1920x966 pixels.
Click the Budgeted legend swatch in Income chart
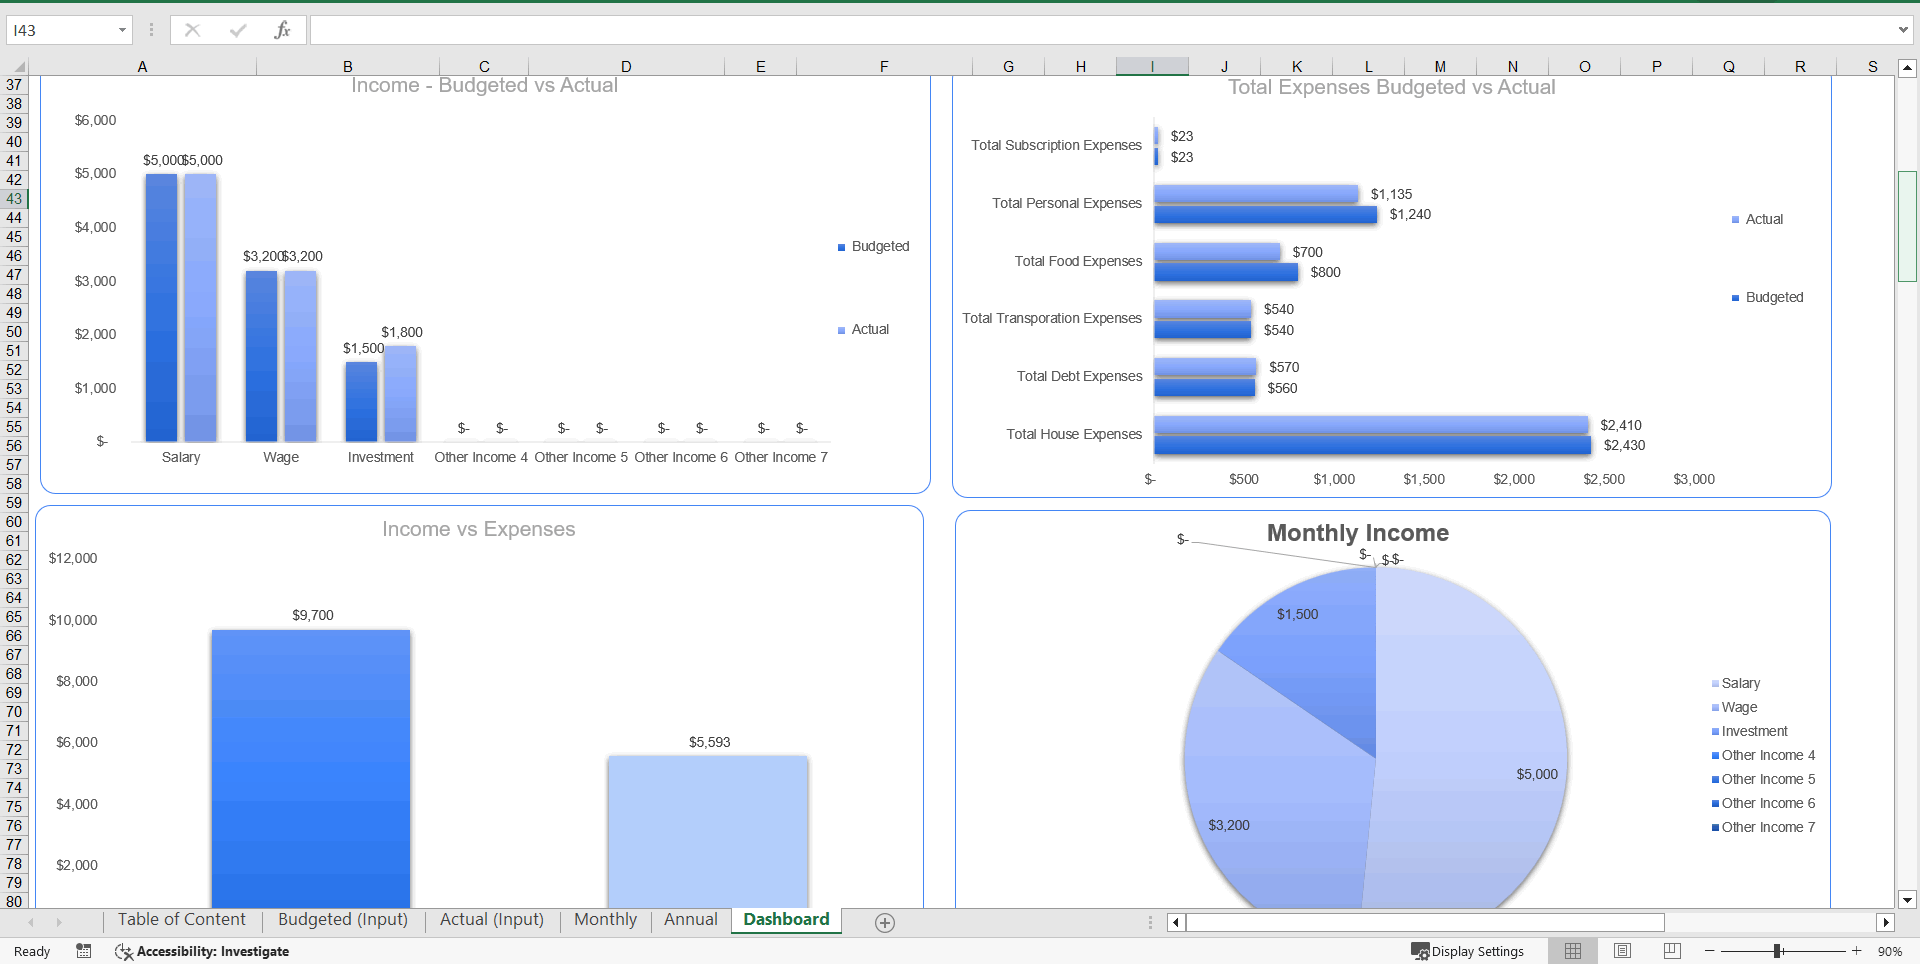[841, 247]
